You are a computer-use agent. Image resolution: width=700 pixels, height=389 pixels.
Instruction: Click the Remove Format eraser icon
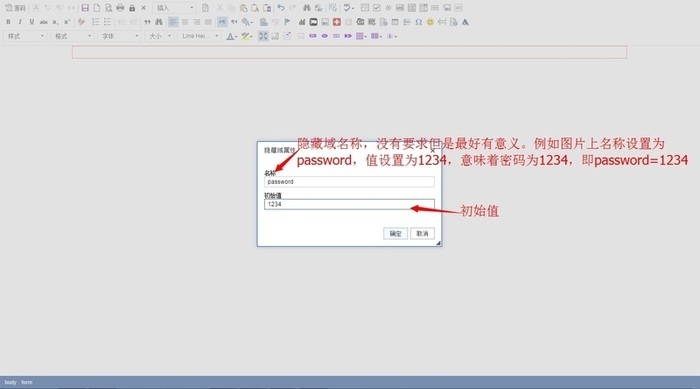[x=81, y=22]
